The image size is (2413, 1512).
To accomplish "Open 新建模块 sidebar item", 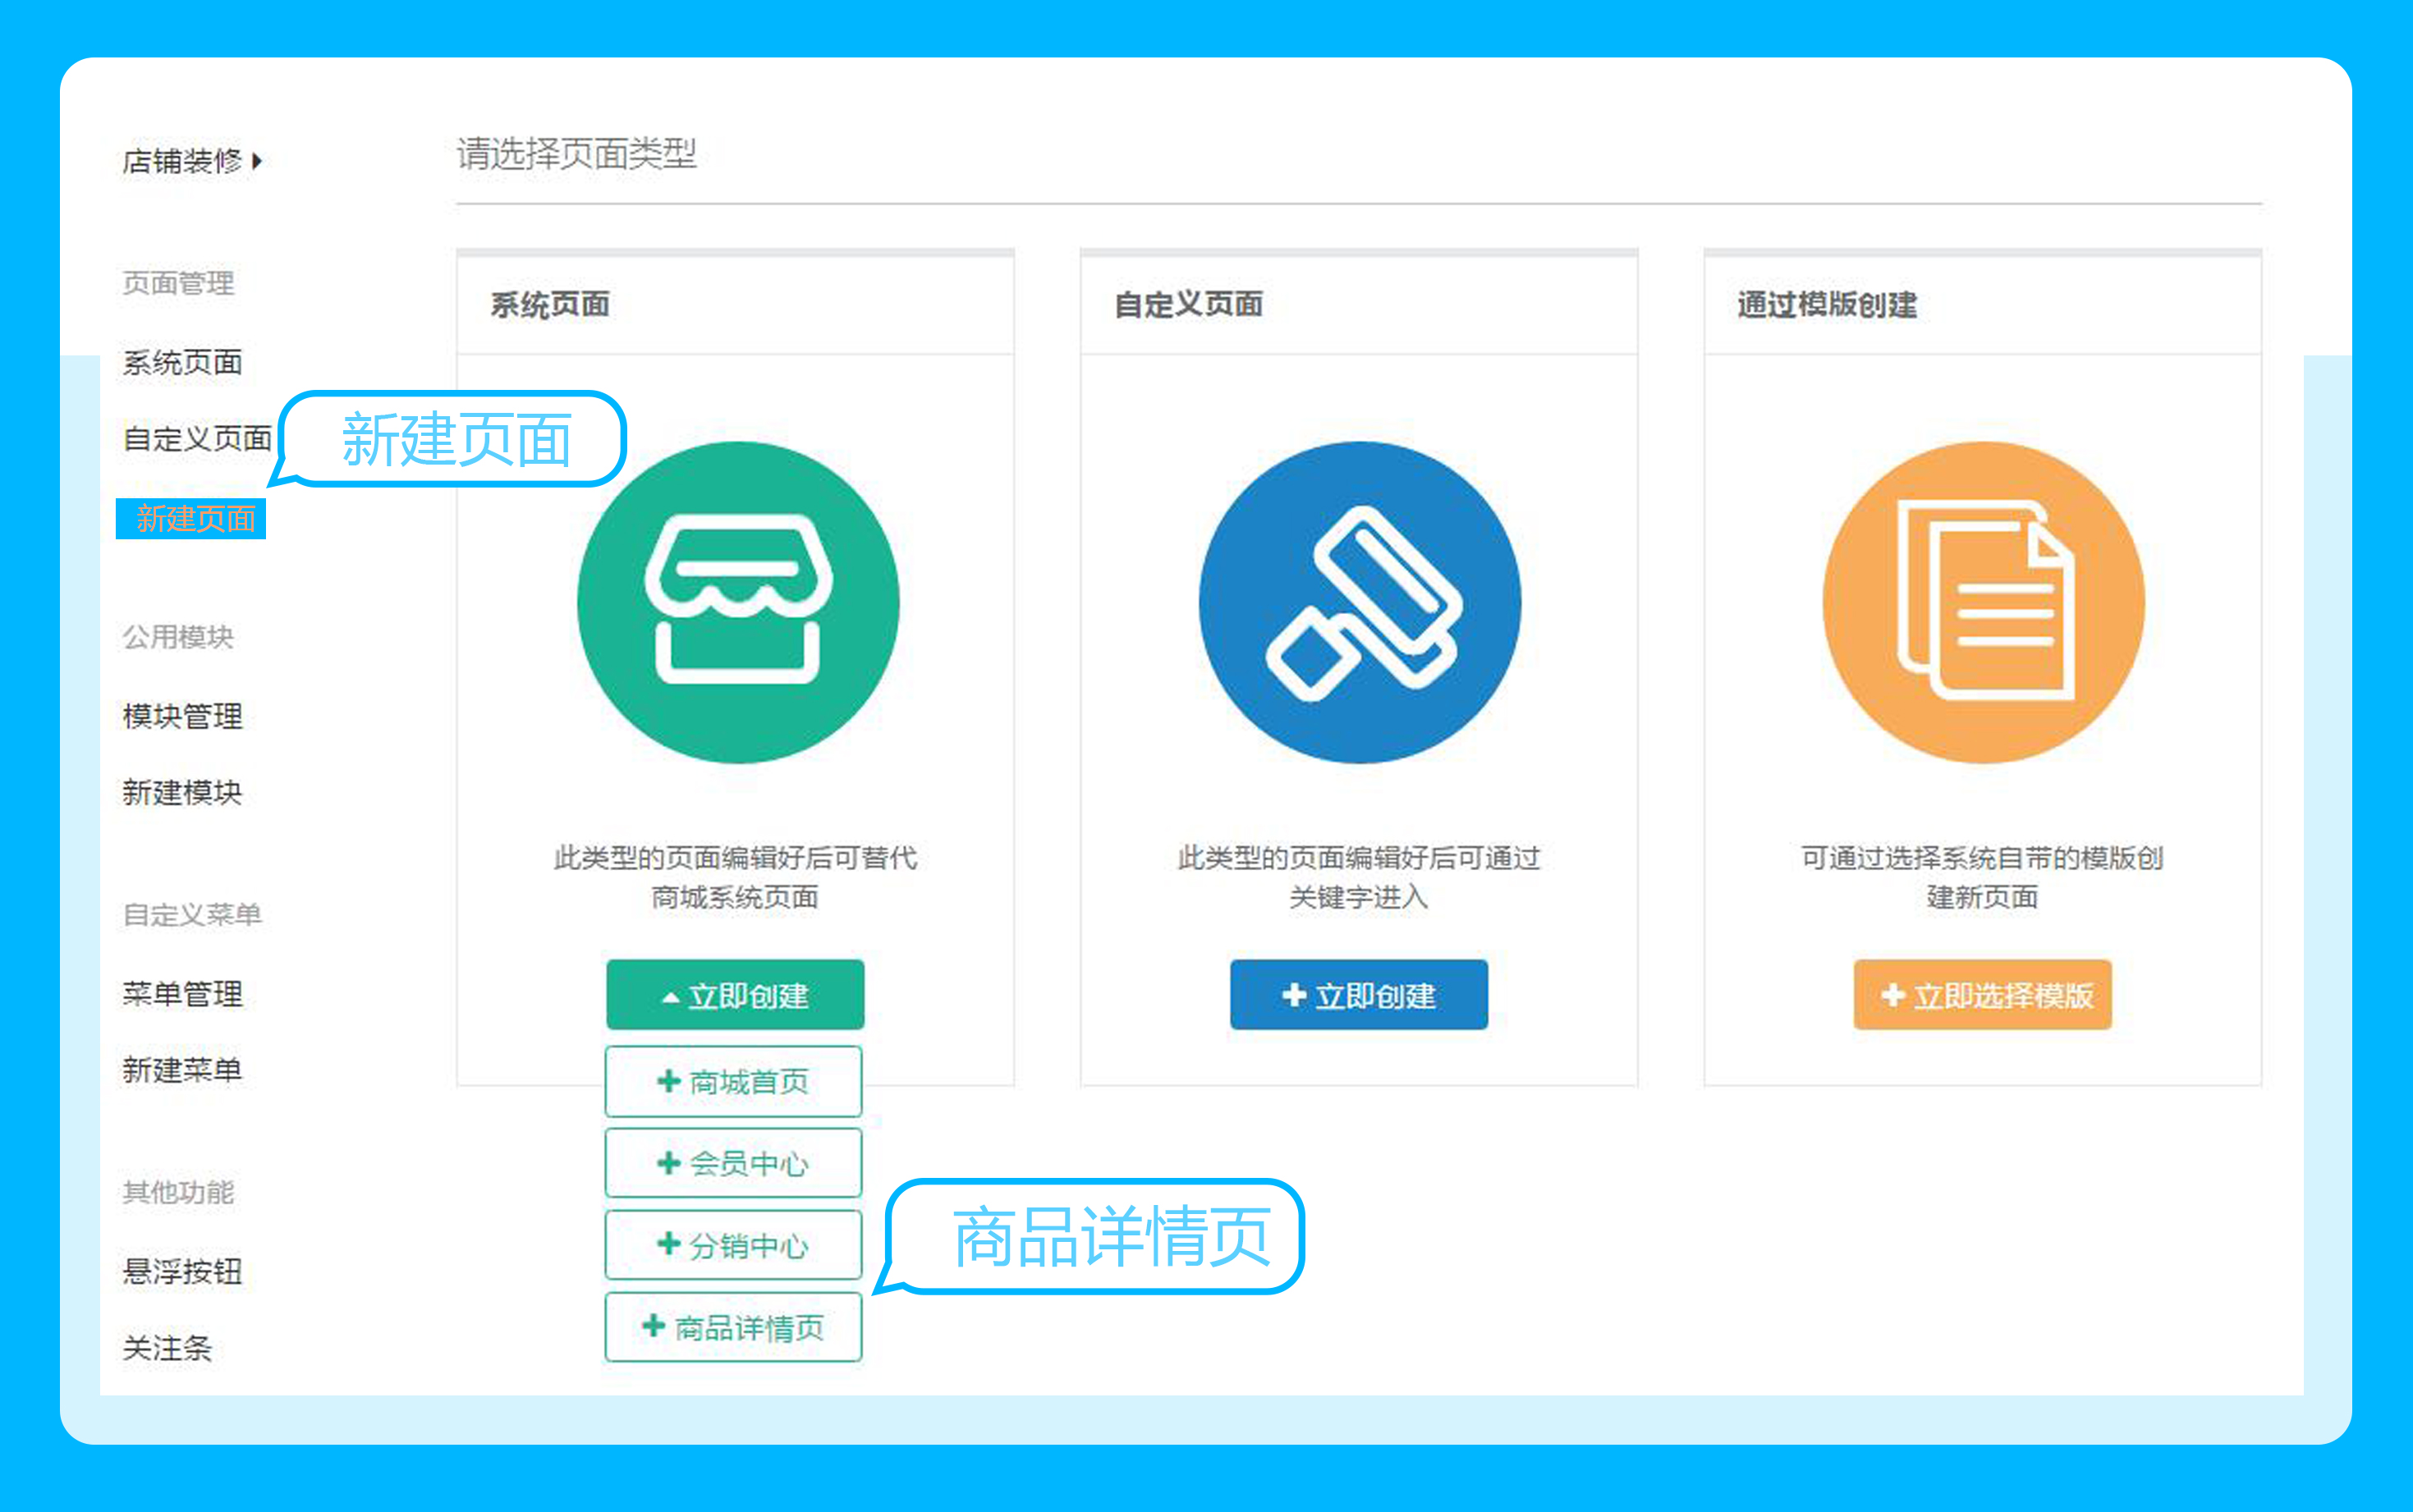I will 182,793.
